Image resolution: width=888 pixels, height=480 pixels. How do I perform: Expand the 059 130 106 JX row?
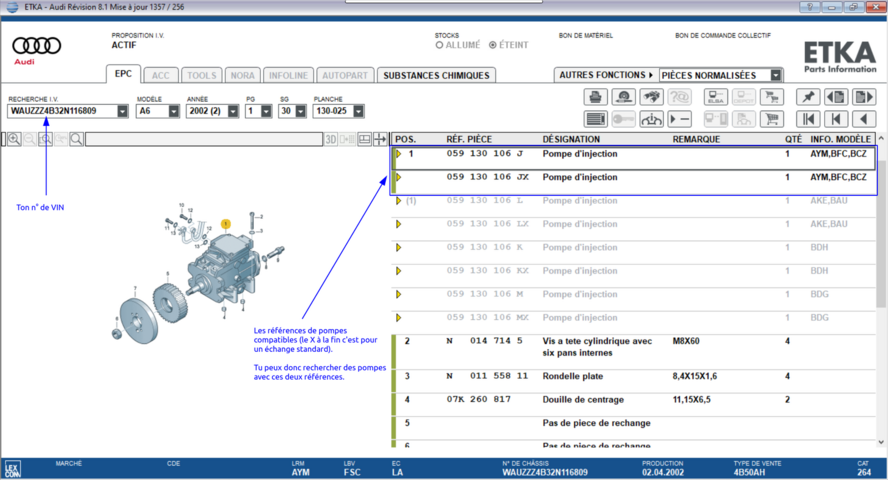coord(399,177)
